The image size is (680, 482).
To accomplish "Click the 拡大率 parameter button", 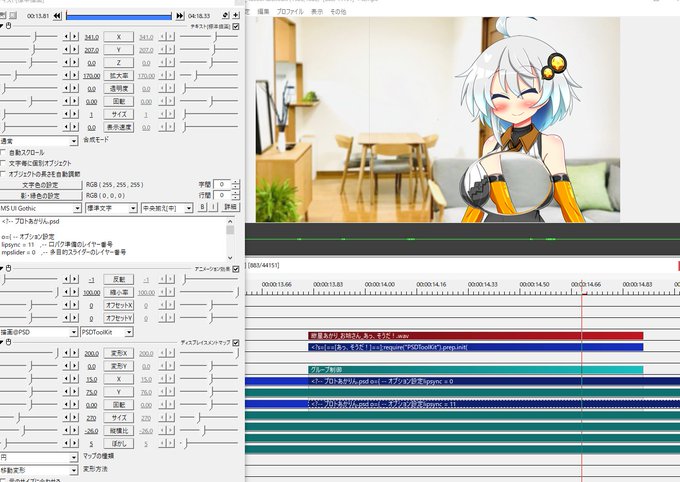I will pyautogui.click(x=119, y=75).
